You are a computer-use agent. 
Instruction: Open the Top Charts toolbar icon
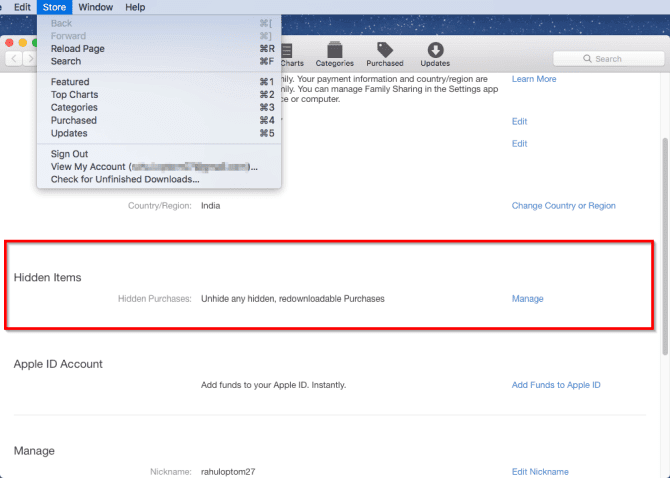(292, 54)
